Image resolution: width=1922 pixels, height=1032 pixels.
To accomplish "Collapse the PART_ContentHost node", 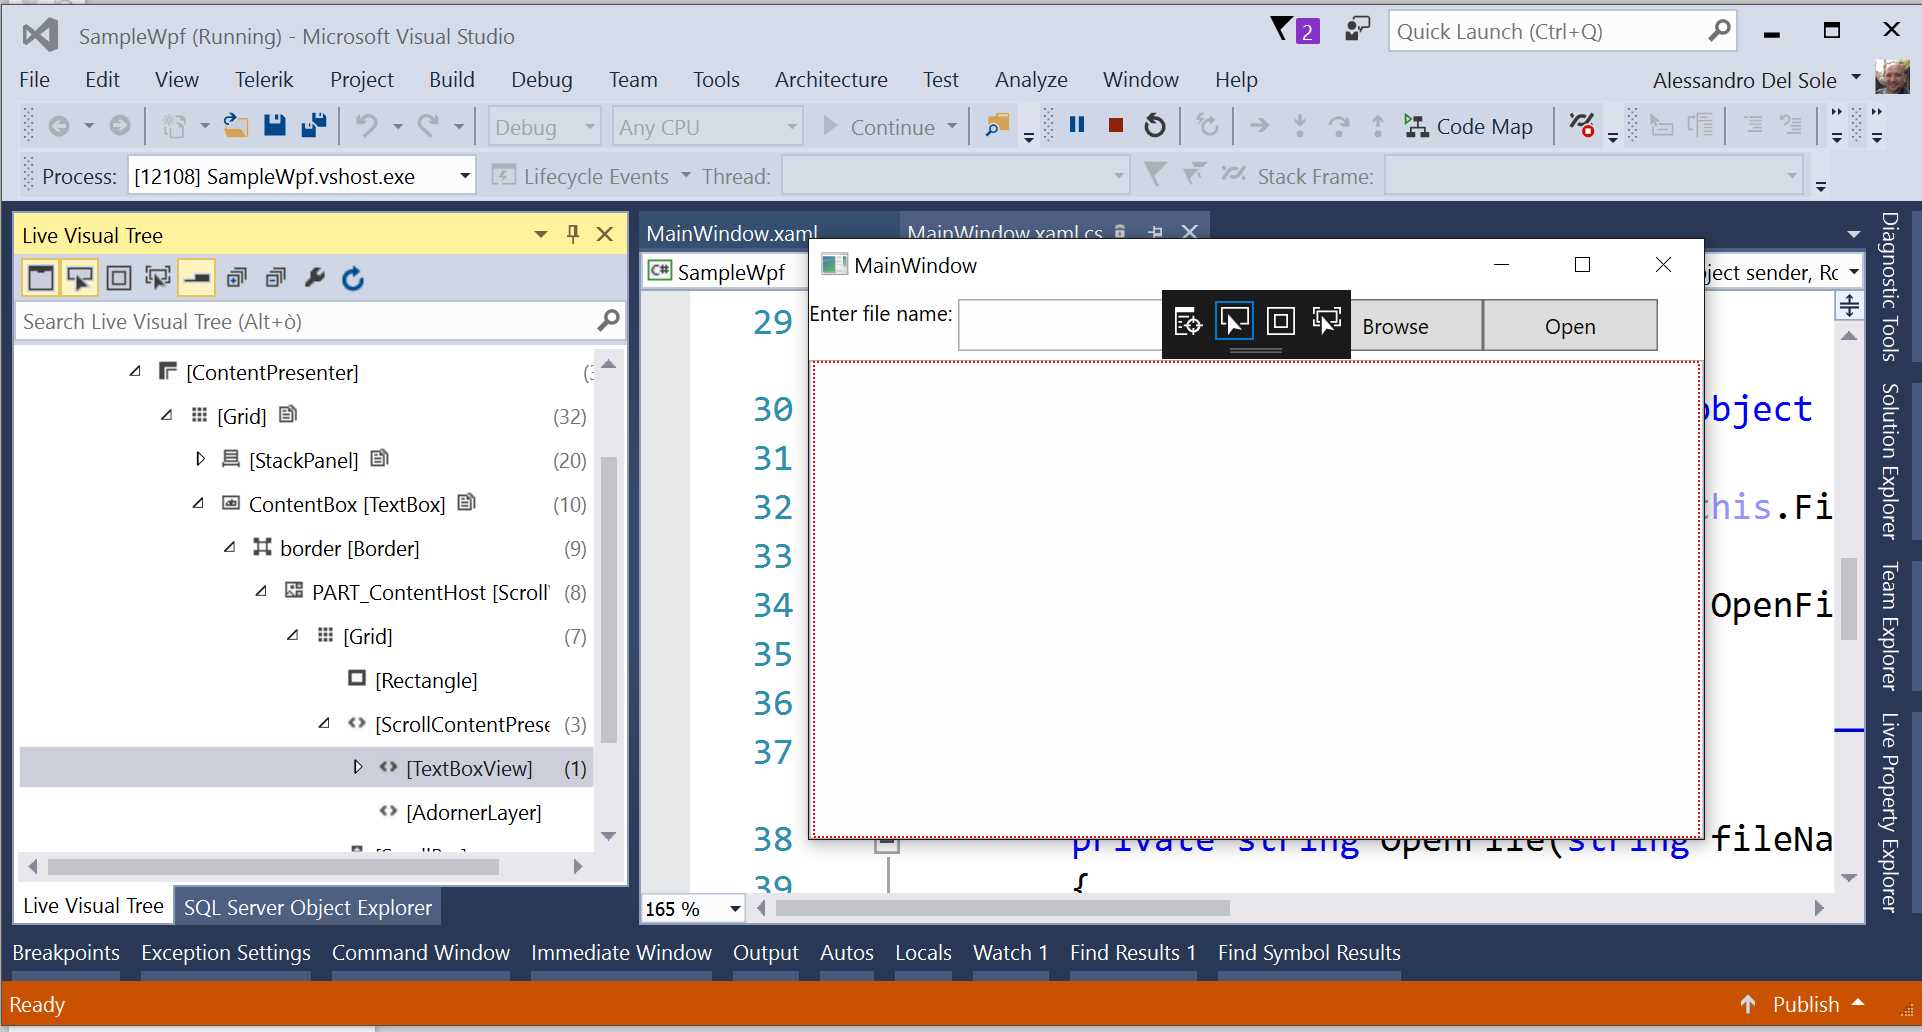I will click(261, 591).
